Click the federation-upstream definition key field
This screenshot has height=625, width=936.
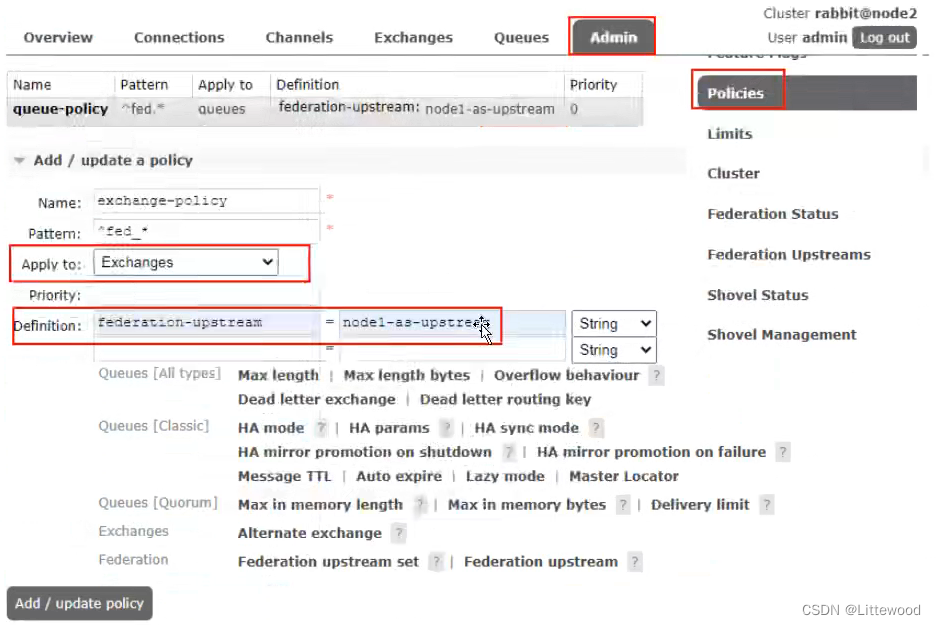(207, 323)
